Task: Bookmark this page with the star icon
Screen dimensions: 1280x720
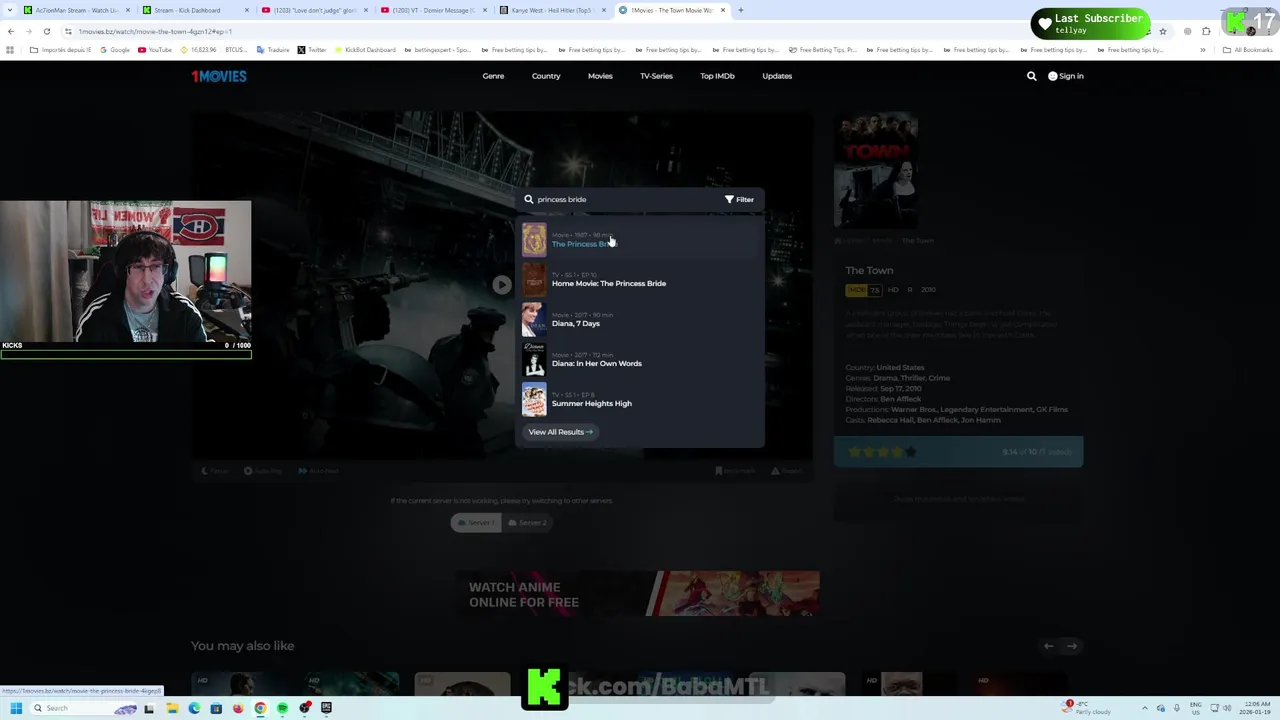Action: [1162, 31]
